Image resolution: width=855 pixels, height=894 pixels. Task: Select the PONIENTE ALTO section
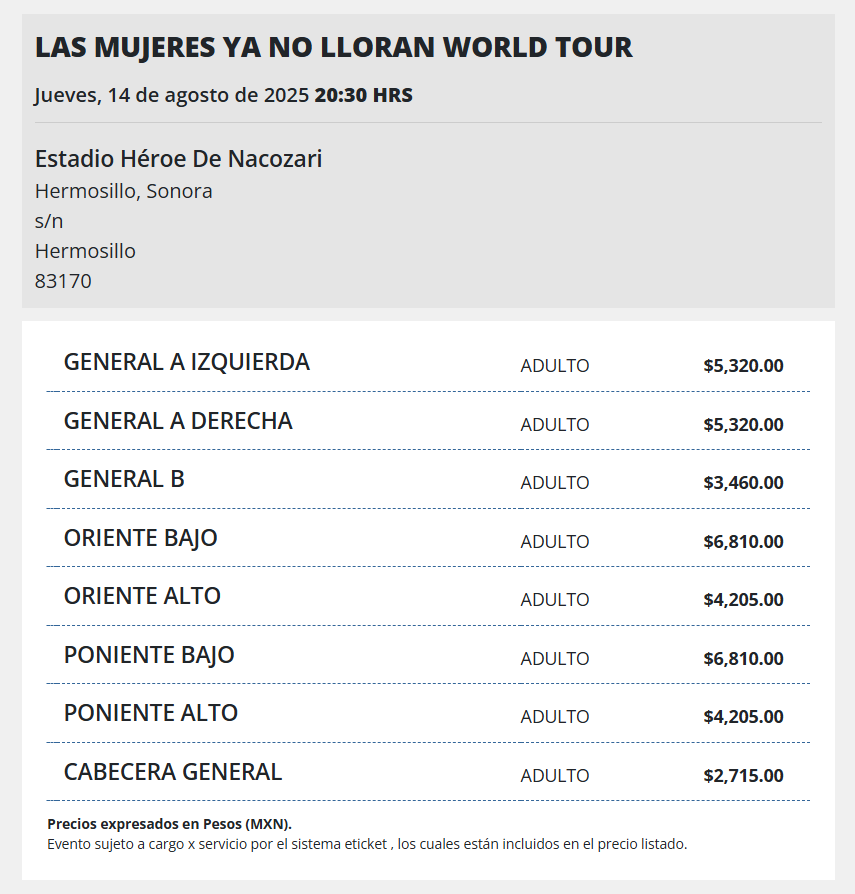tap(428, 713)
